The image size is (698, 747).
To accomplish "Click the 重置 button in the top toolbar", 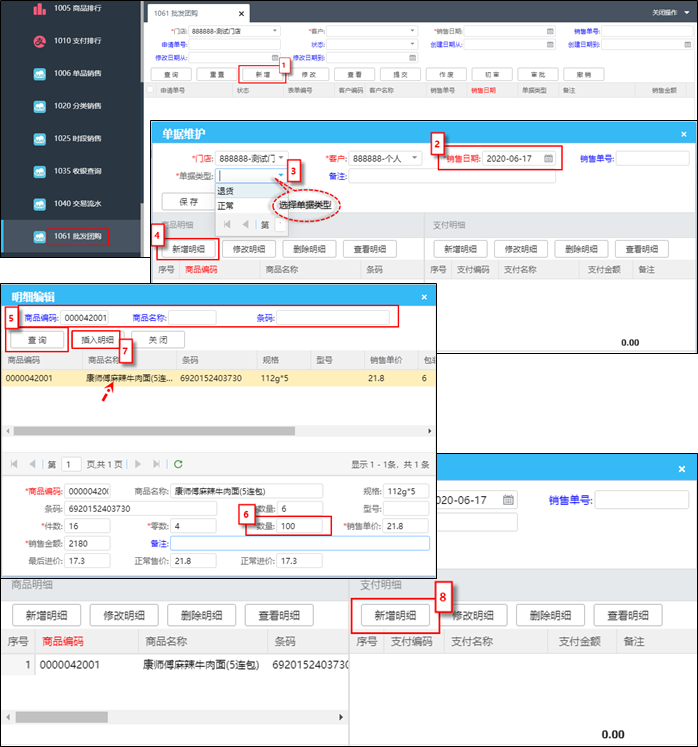I will 217,75.
